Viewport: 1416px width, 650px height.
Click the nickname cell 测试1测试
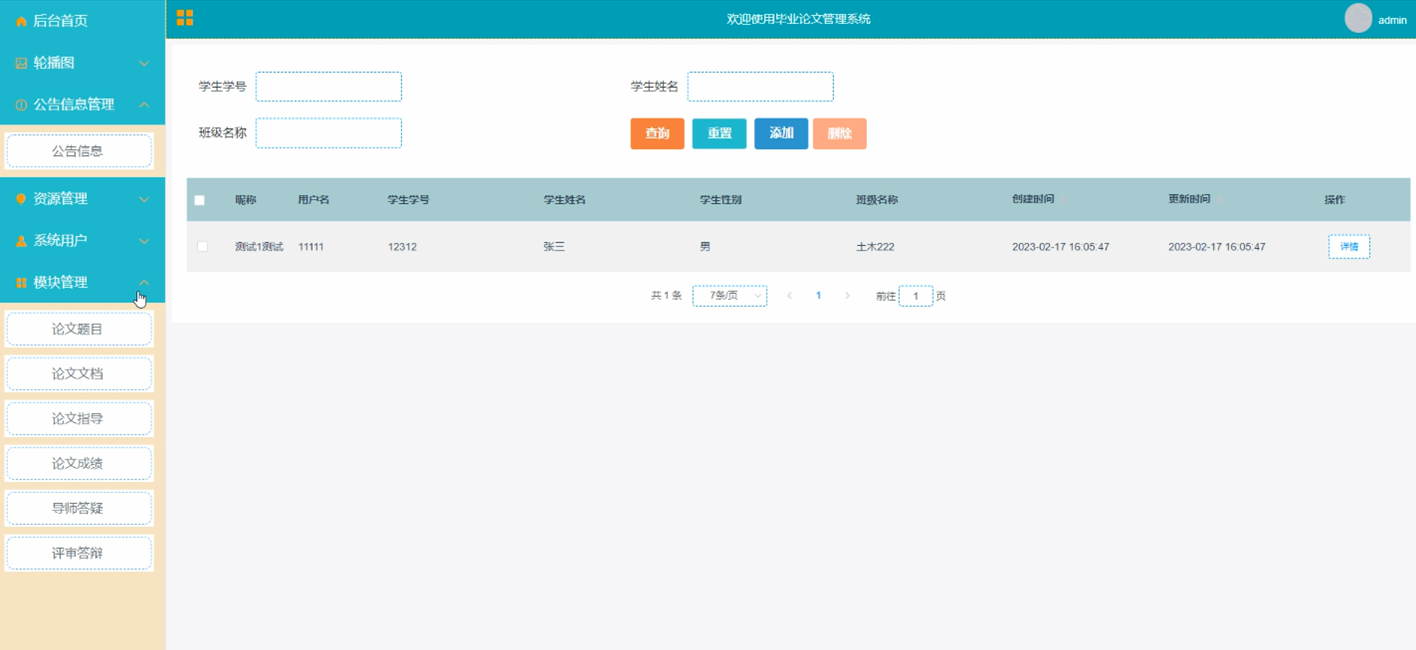click(259, 247)
